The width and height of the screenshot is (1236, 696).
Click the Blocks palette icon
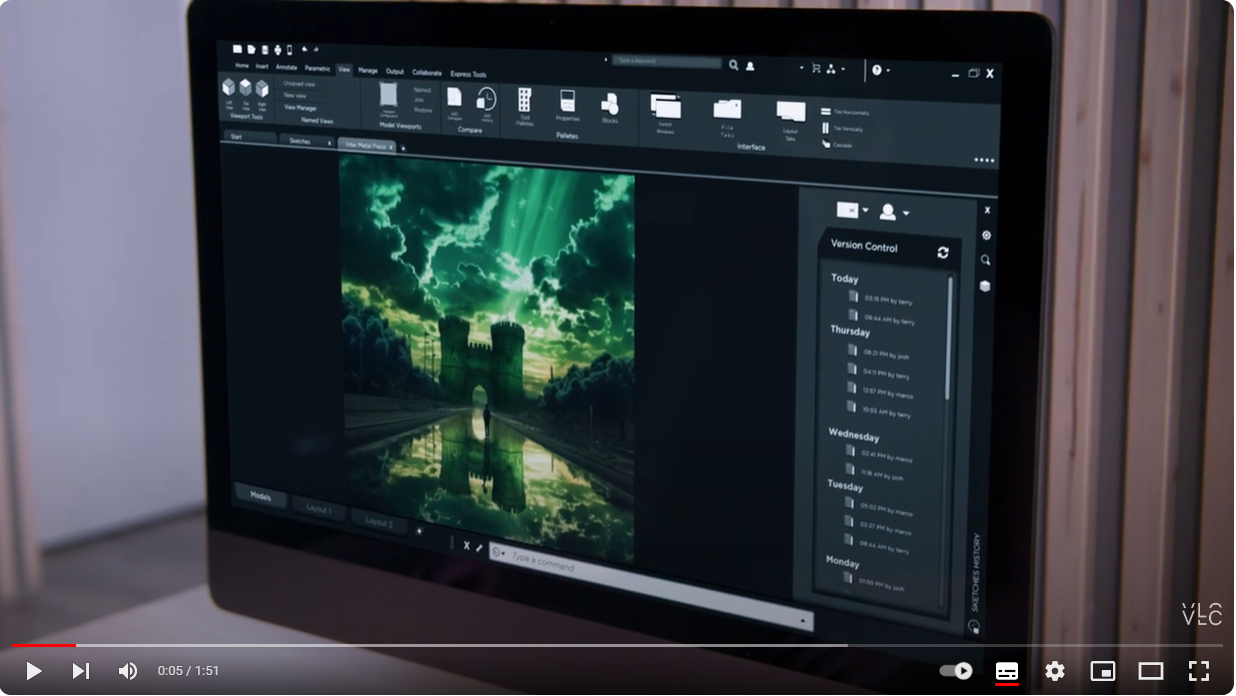click(609, 103)
